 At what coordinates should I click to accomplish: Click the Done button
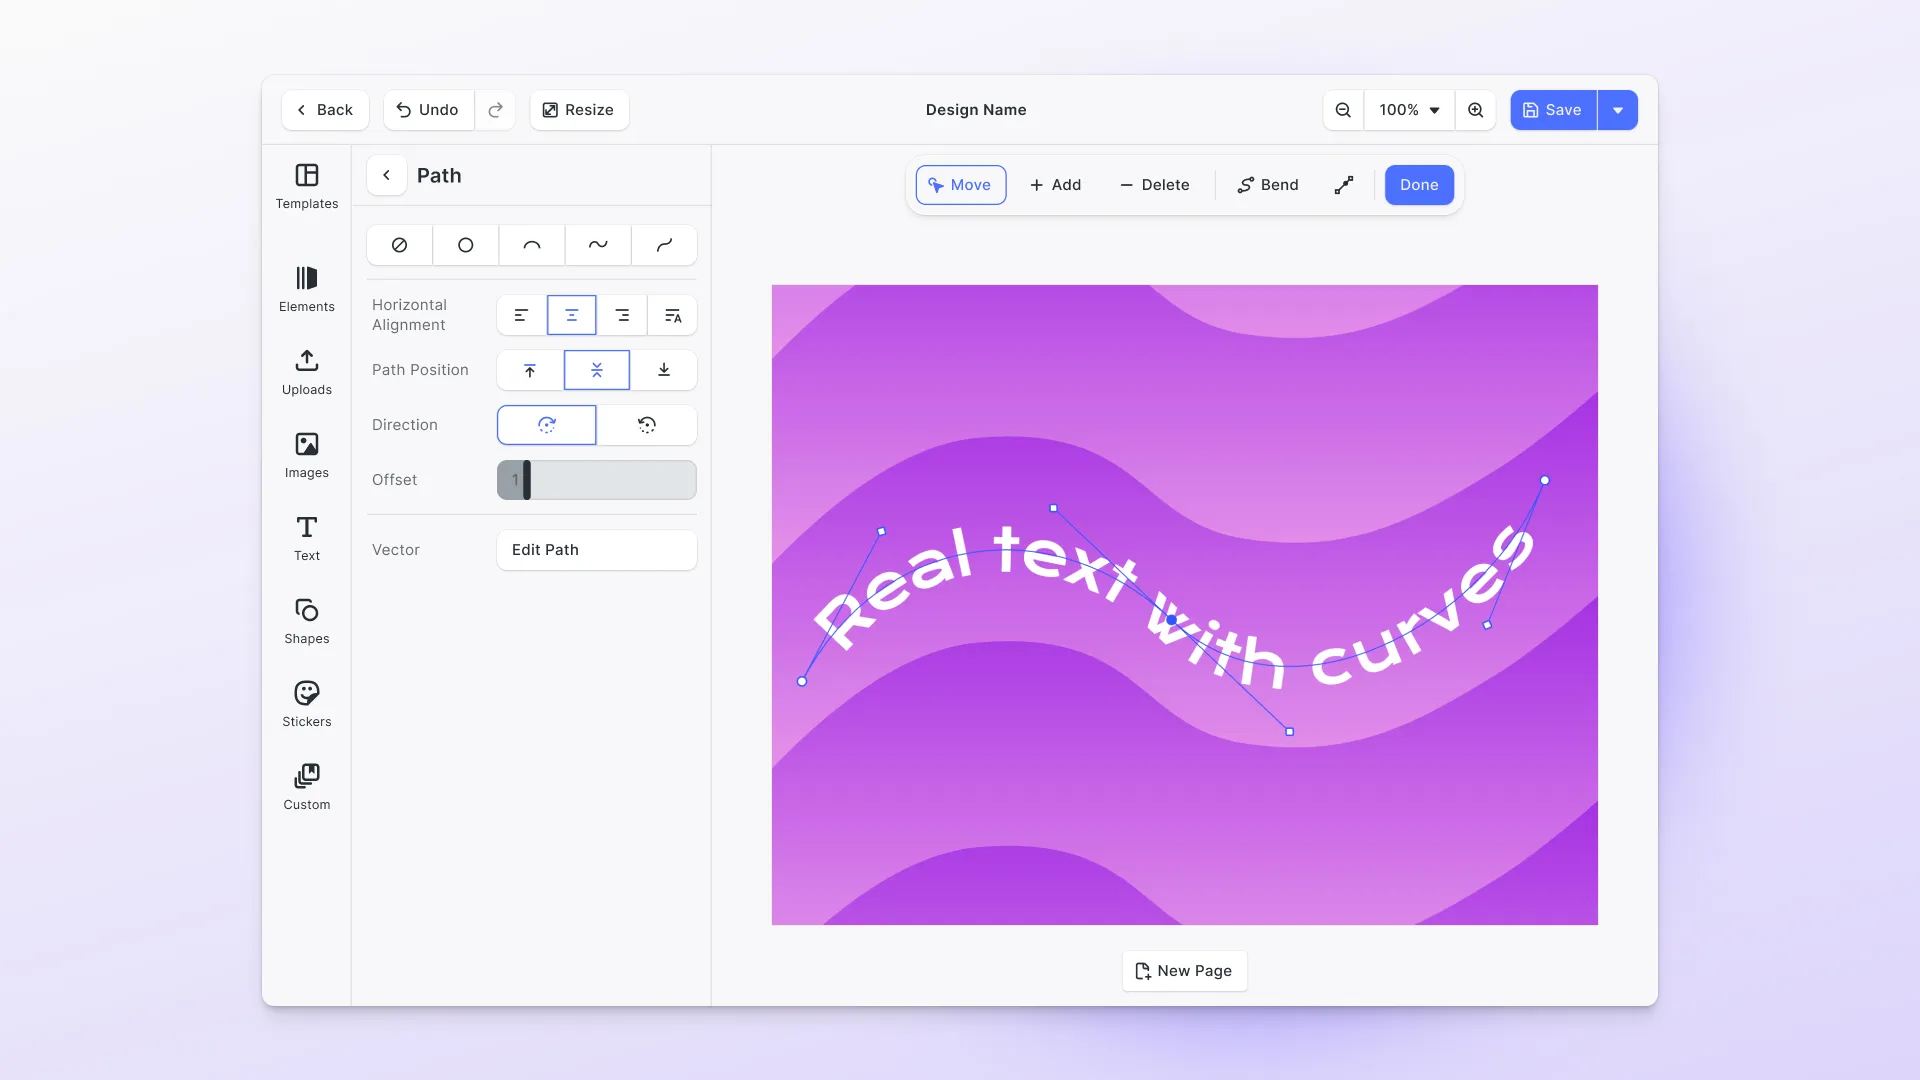tap(1419, 185)
